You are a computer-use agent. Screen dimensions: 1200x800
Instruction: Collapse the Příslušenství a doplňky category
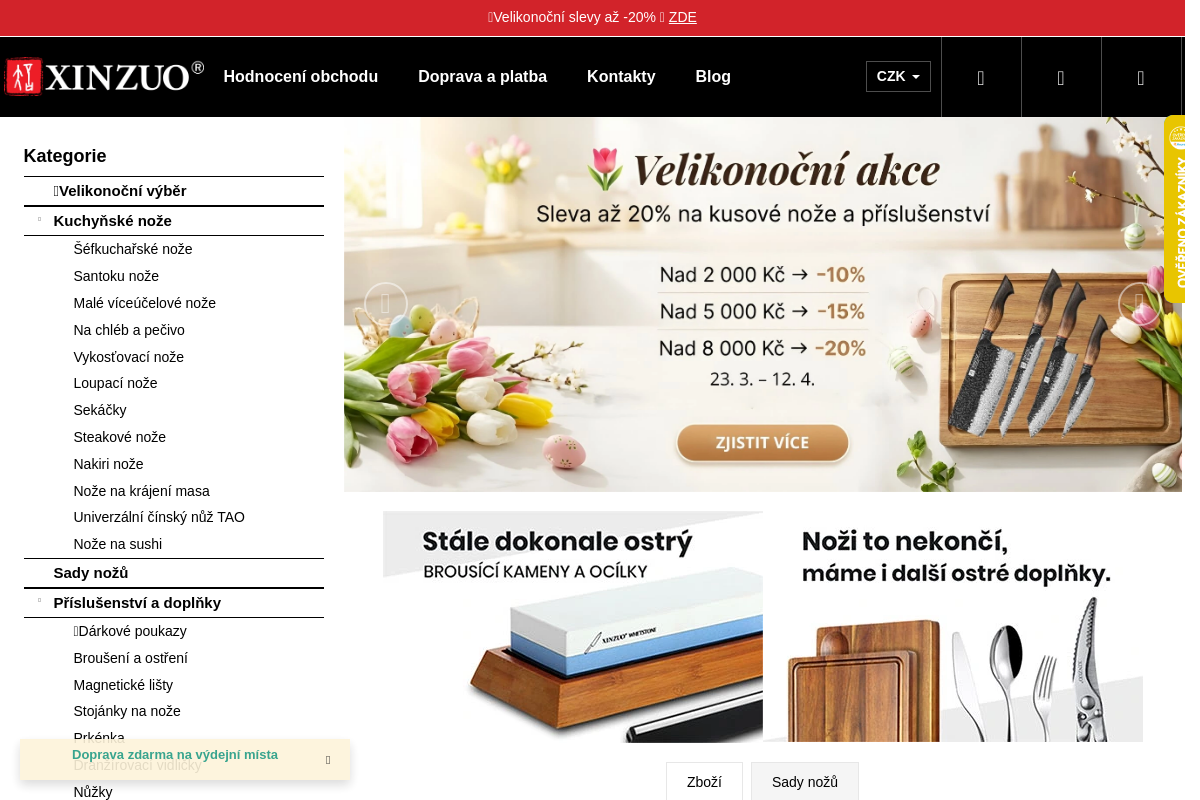39,602
